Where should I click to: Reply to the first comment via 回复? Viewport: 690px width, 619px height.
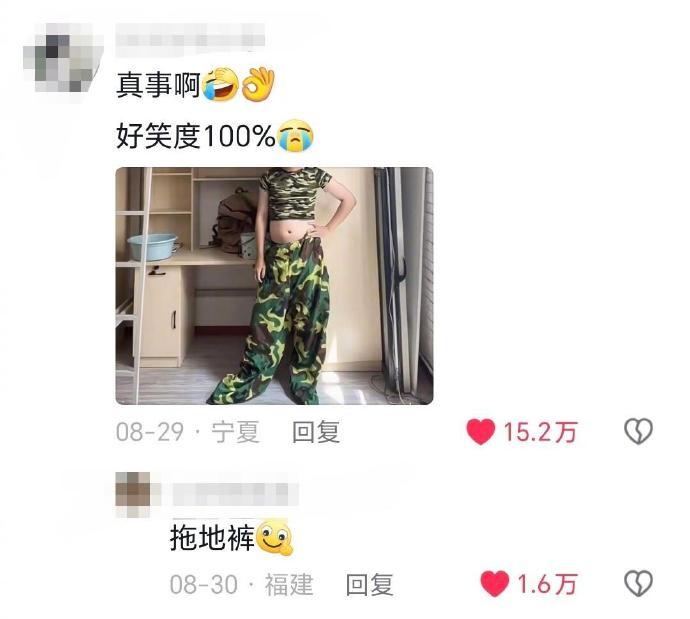point(316,432)
